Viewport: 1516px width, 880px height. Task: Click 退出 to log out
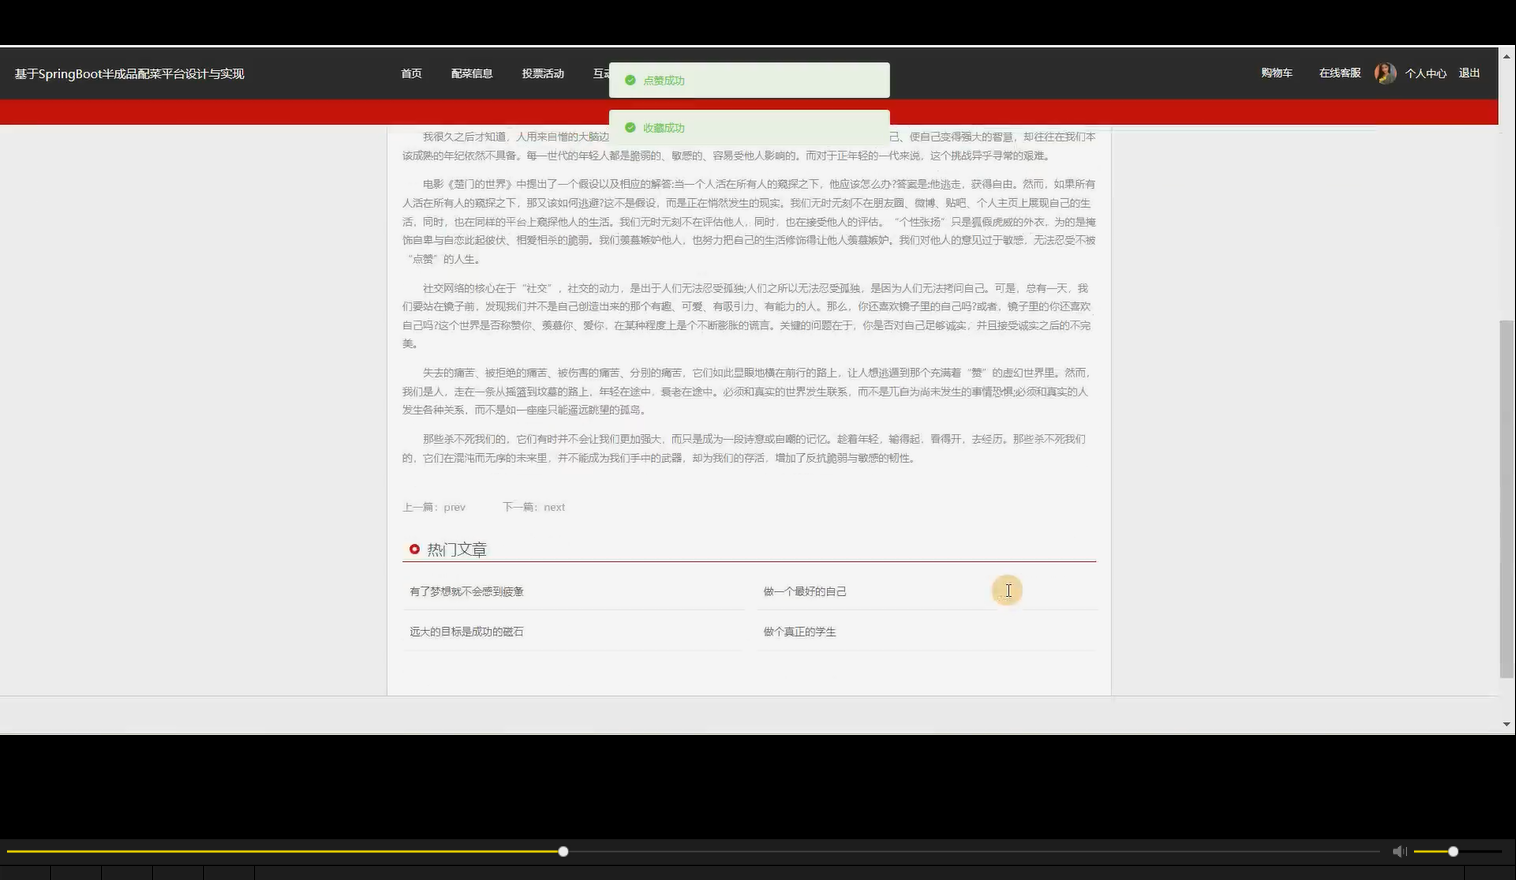coord(1468,72)
